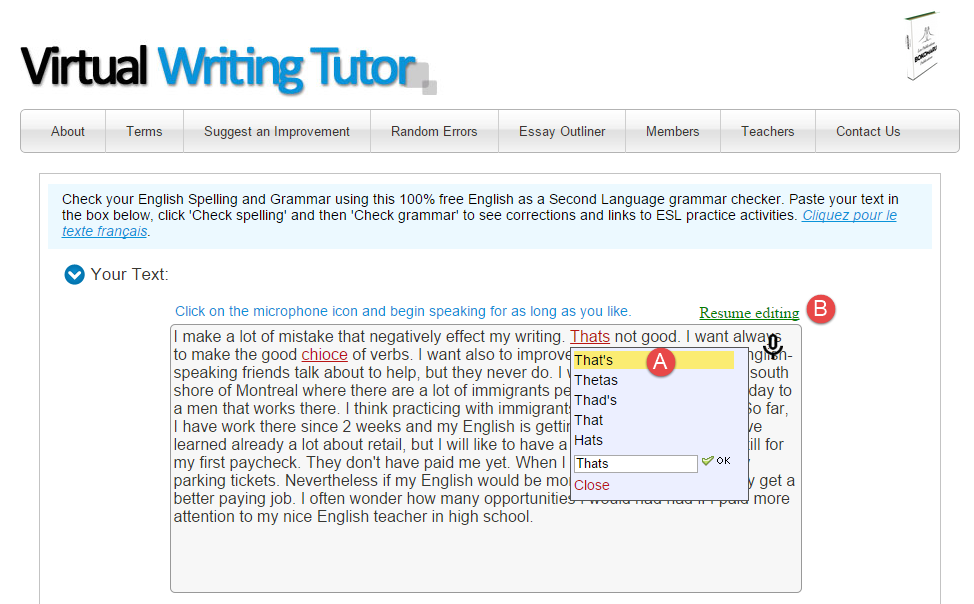Click the last line ending "high school."
974x604 pixels.
coord(353,517)
